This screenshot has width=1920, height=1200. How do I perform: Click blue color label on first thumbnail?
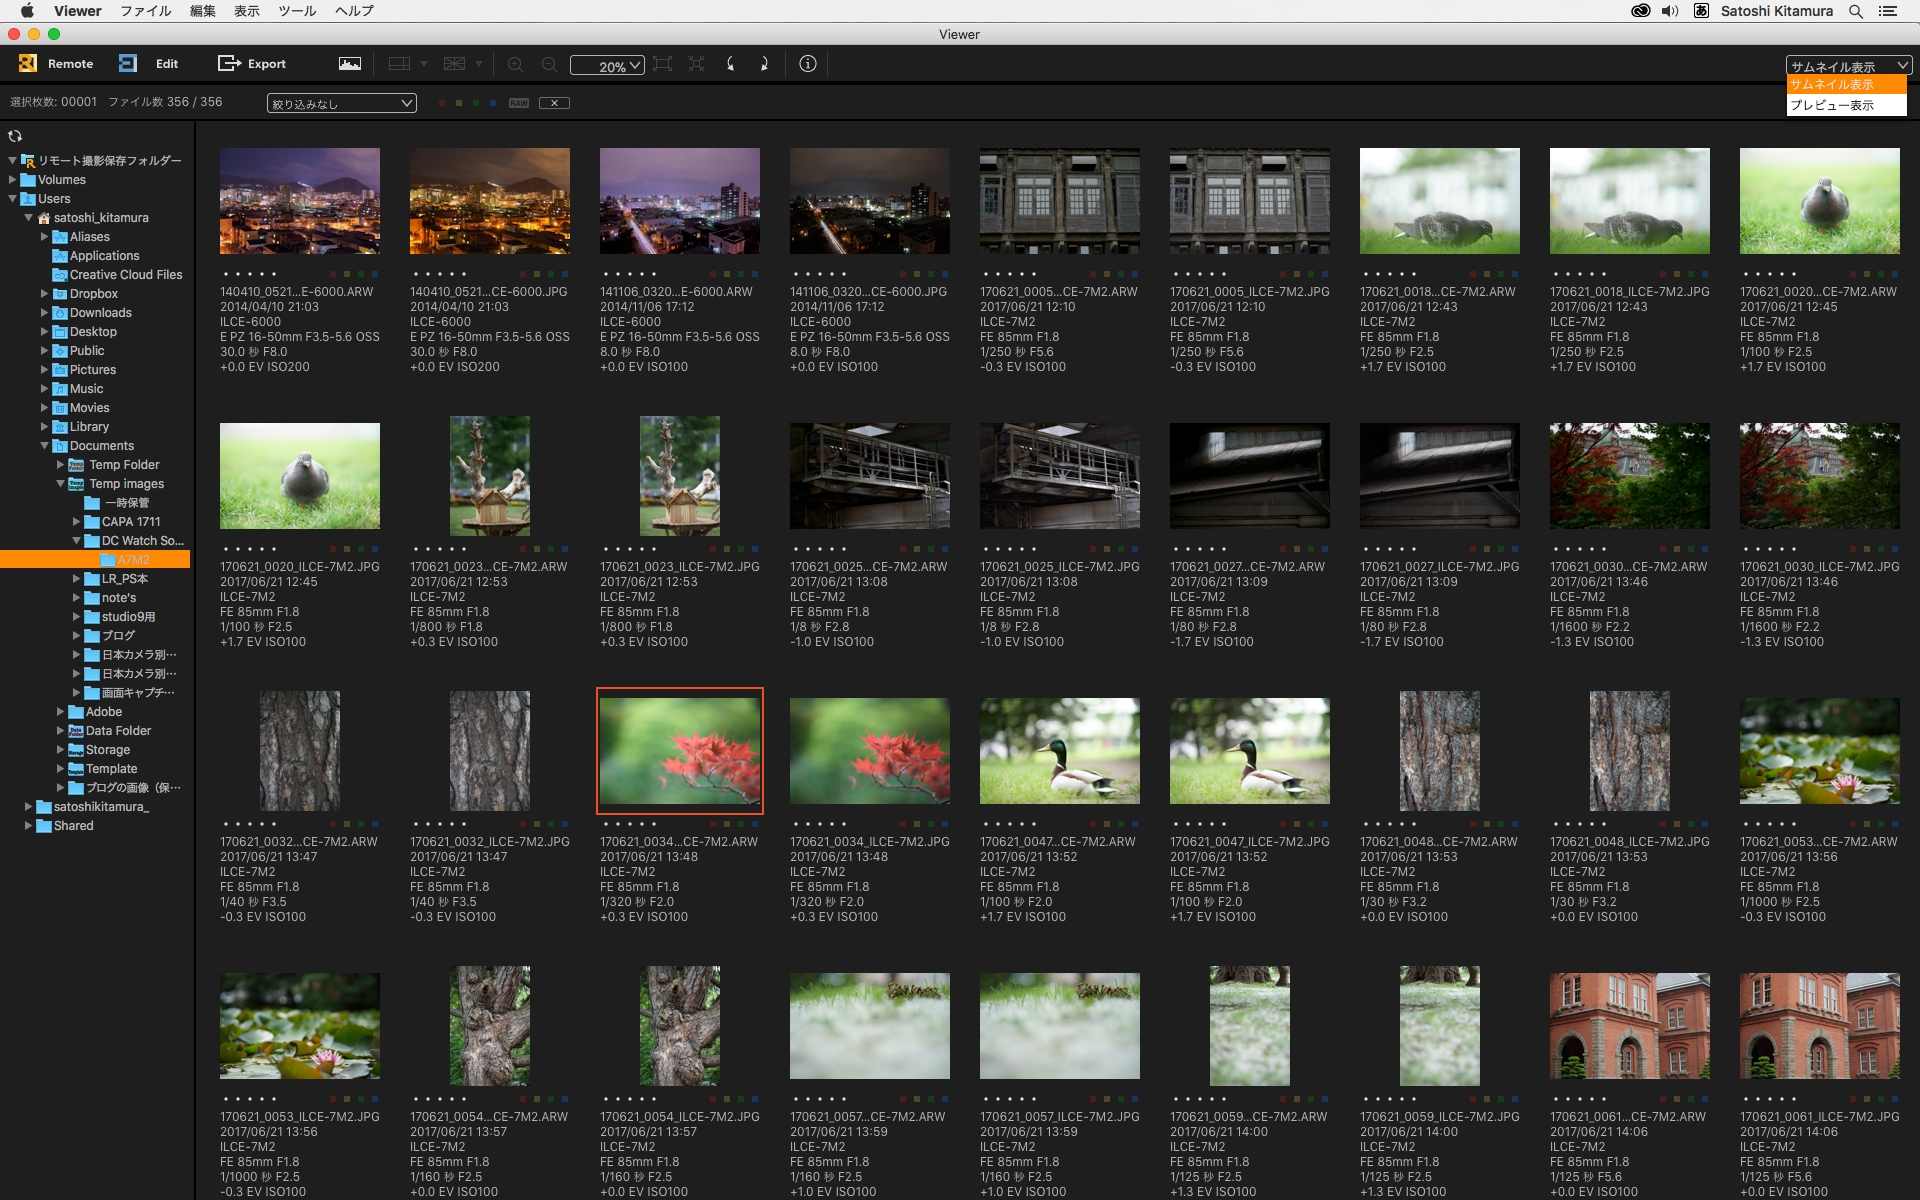pyautogui.click(x=375, y=274)
